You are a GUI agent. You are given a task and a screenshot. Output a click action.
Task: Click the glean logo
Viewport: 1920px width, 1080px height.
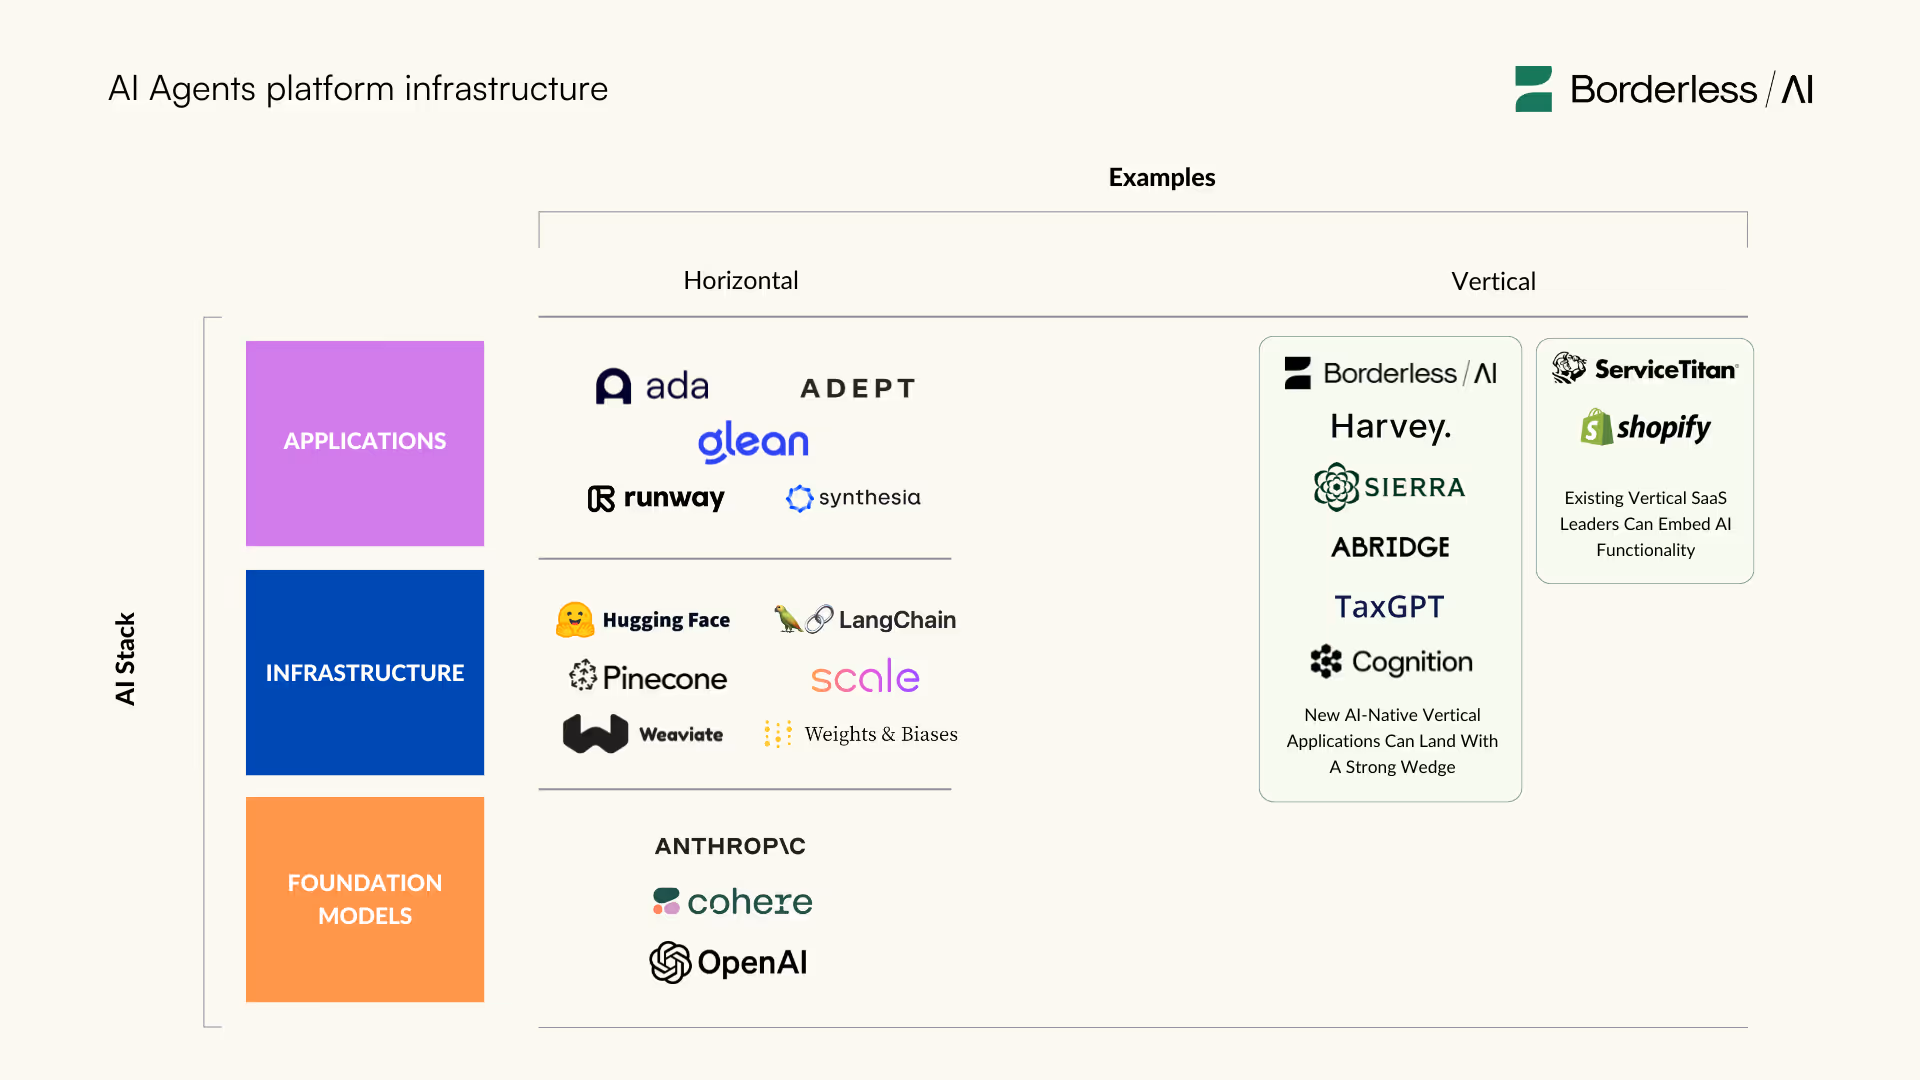pyautogui.click(x=753, y=442)
